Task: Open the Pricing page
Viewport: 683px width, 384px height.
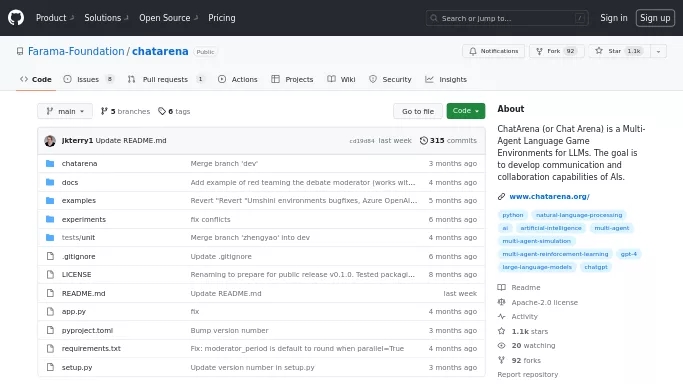Action: pyautogui.click(x=222, y=18)
